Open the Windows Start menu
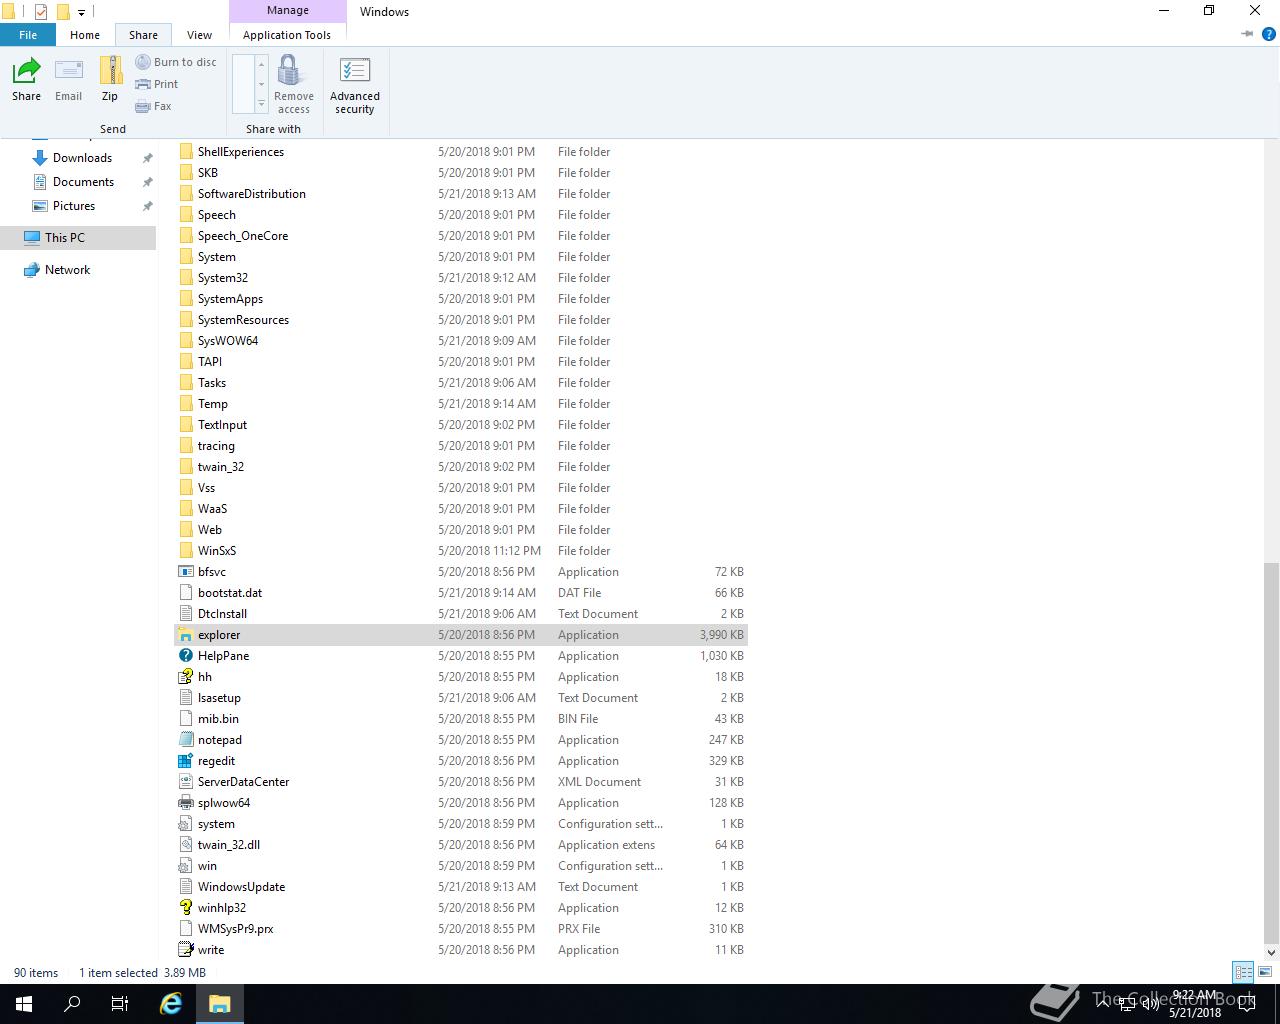Image resolution: width=1280 pixels, height=1024 pixels. point(24,1004)
